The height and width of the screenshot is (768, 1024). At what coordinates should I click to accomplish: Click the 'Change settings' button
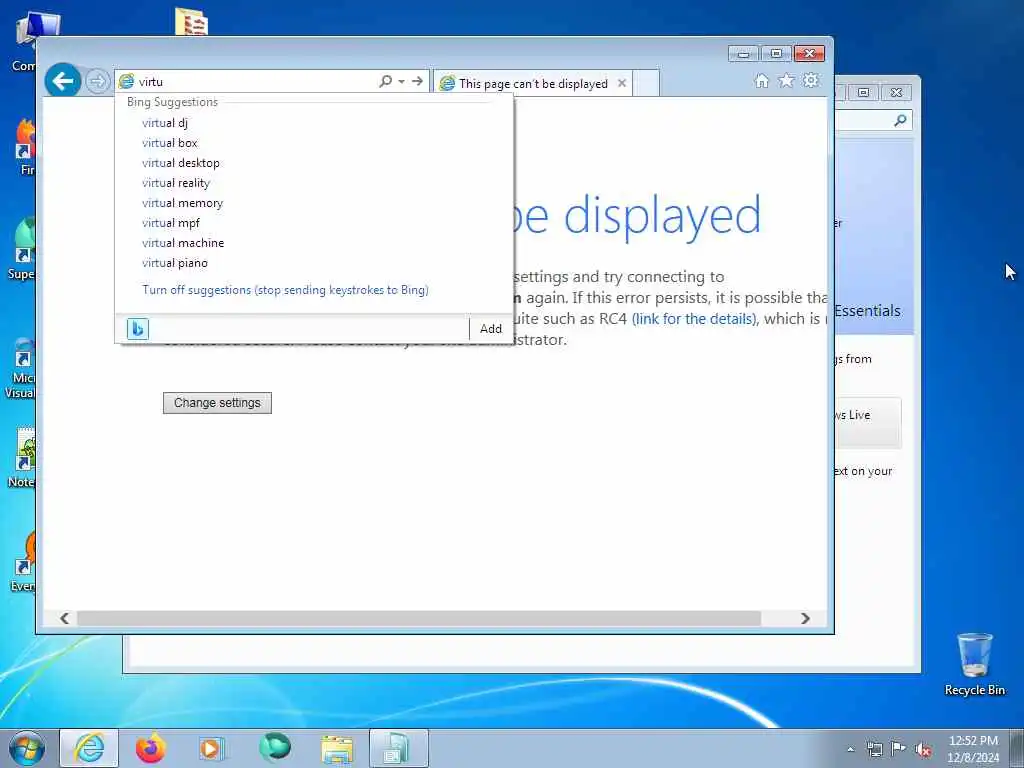pos(217,403)
